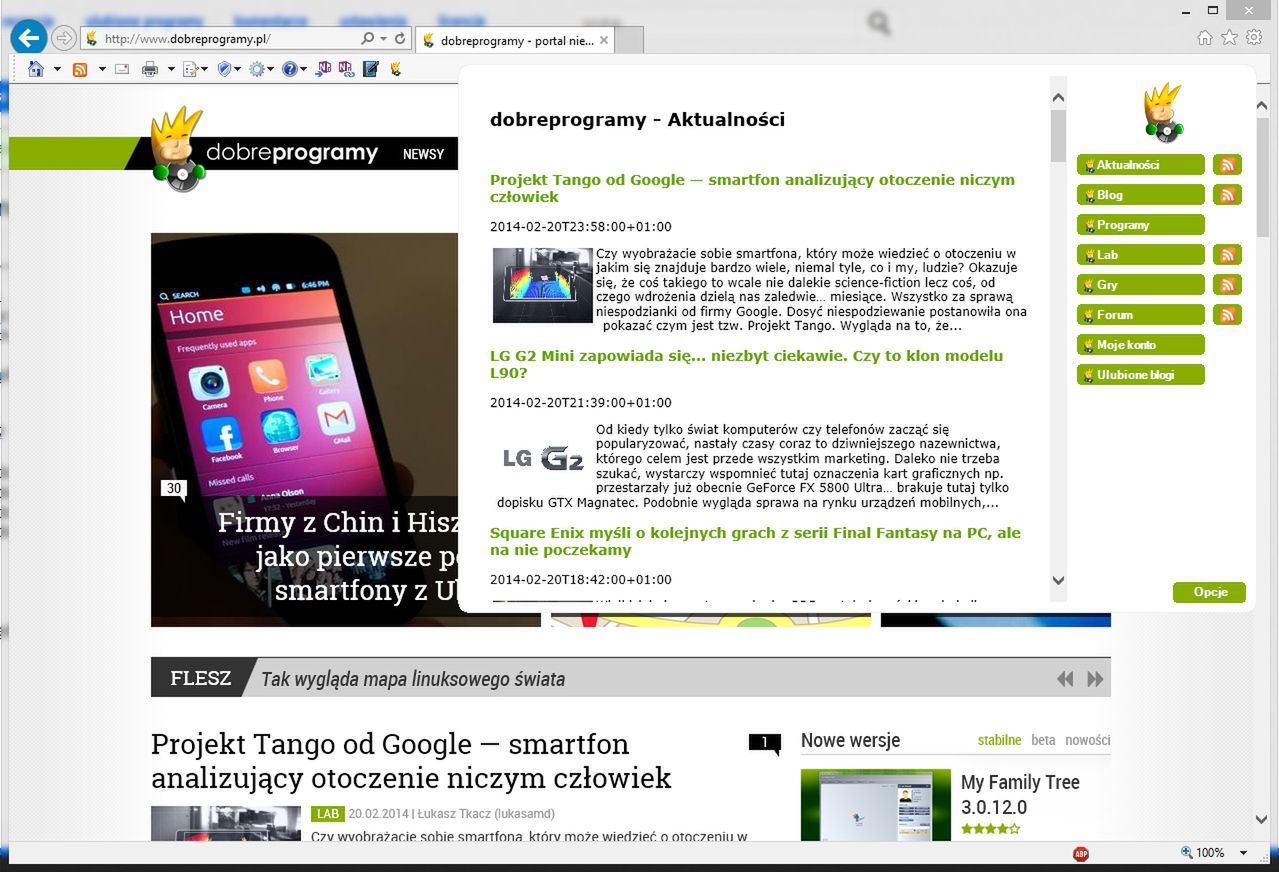Open the Tools gear menu in command bar
1279x872 pixels.
(261, 69)
